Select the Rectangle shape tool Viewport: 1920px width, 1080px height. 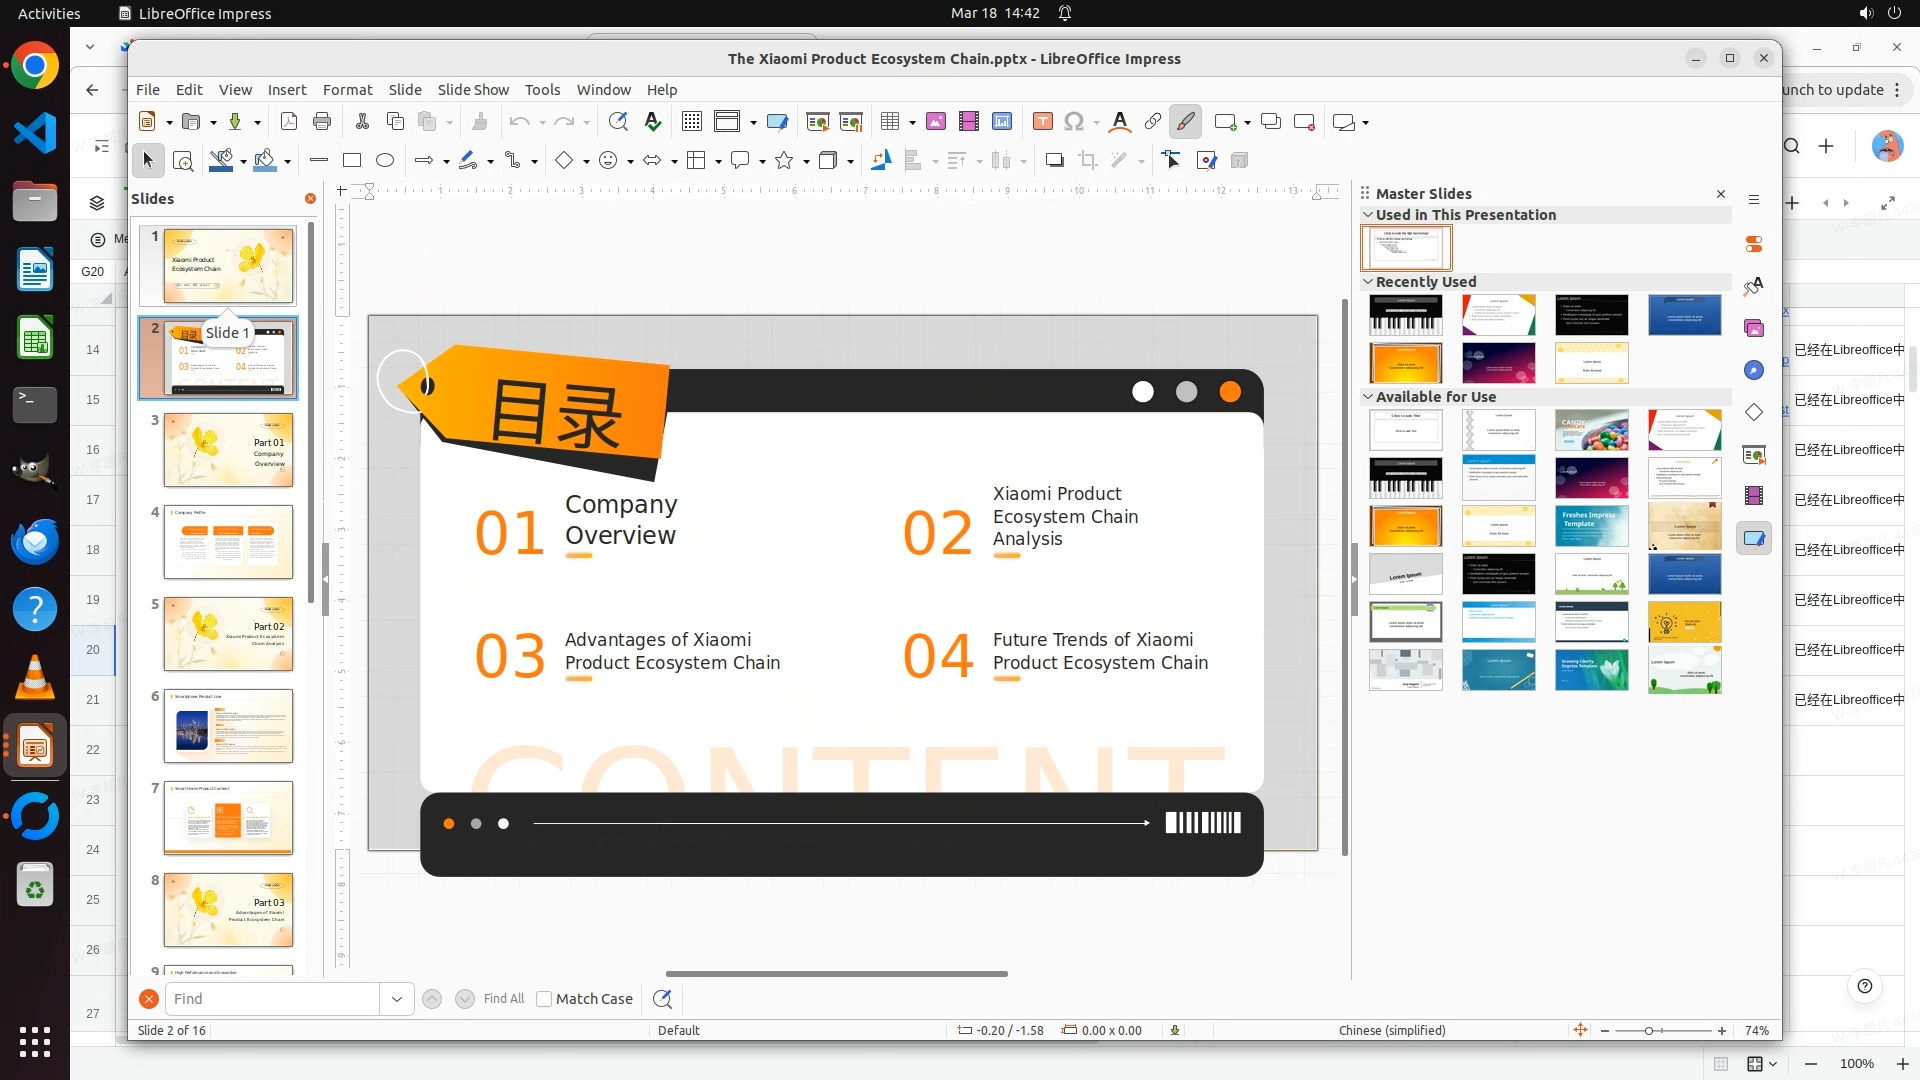pyautogui.click(x=352, y=160)
